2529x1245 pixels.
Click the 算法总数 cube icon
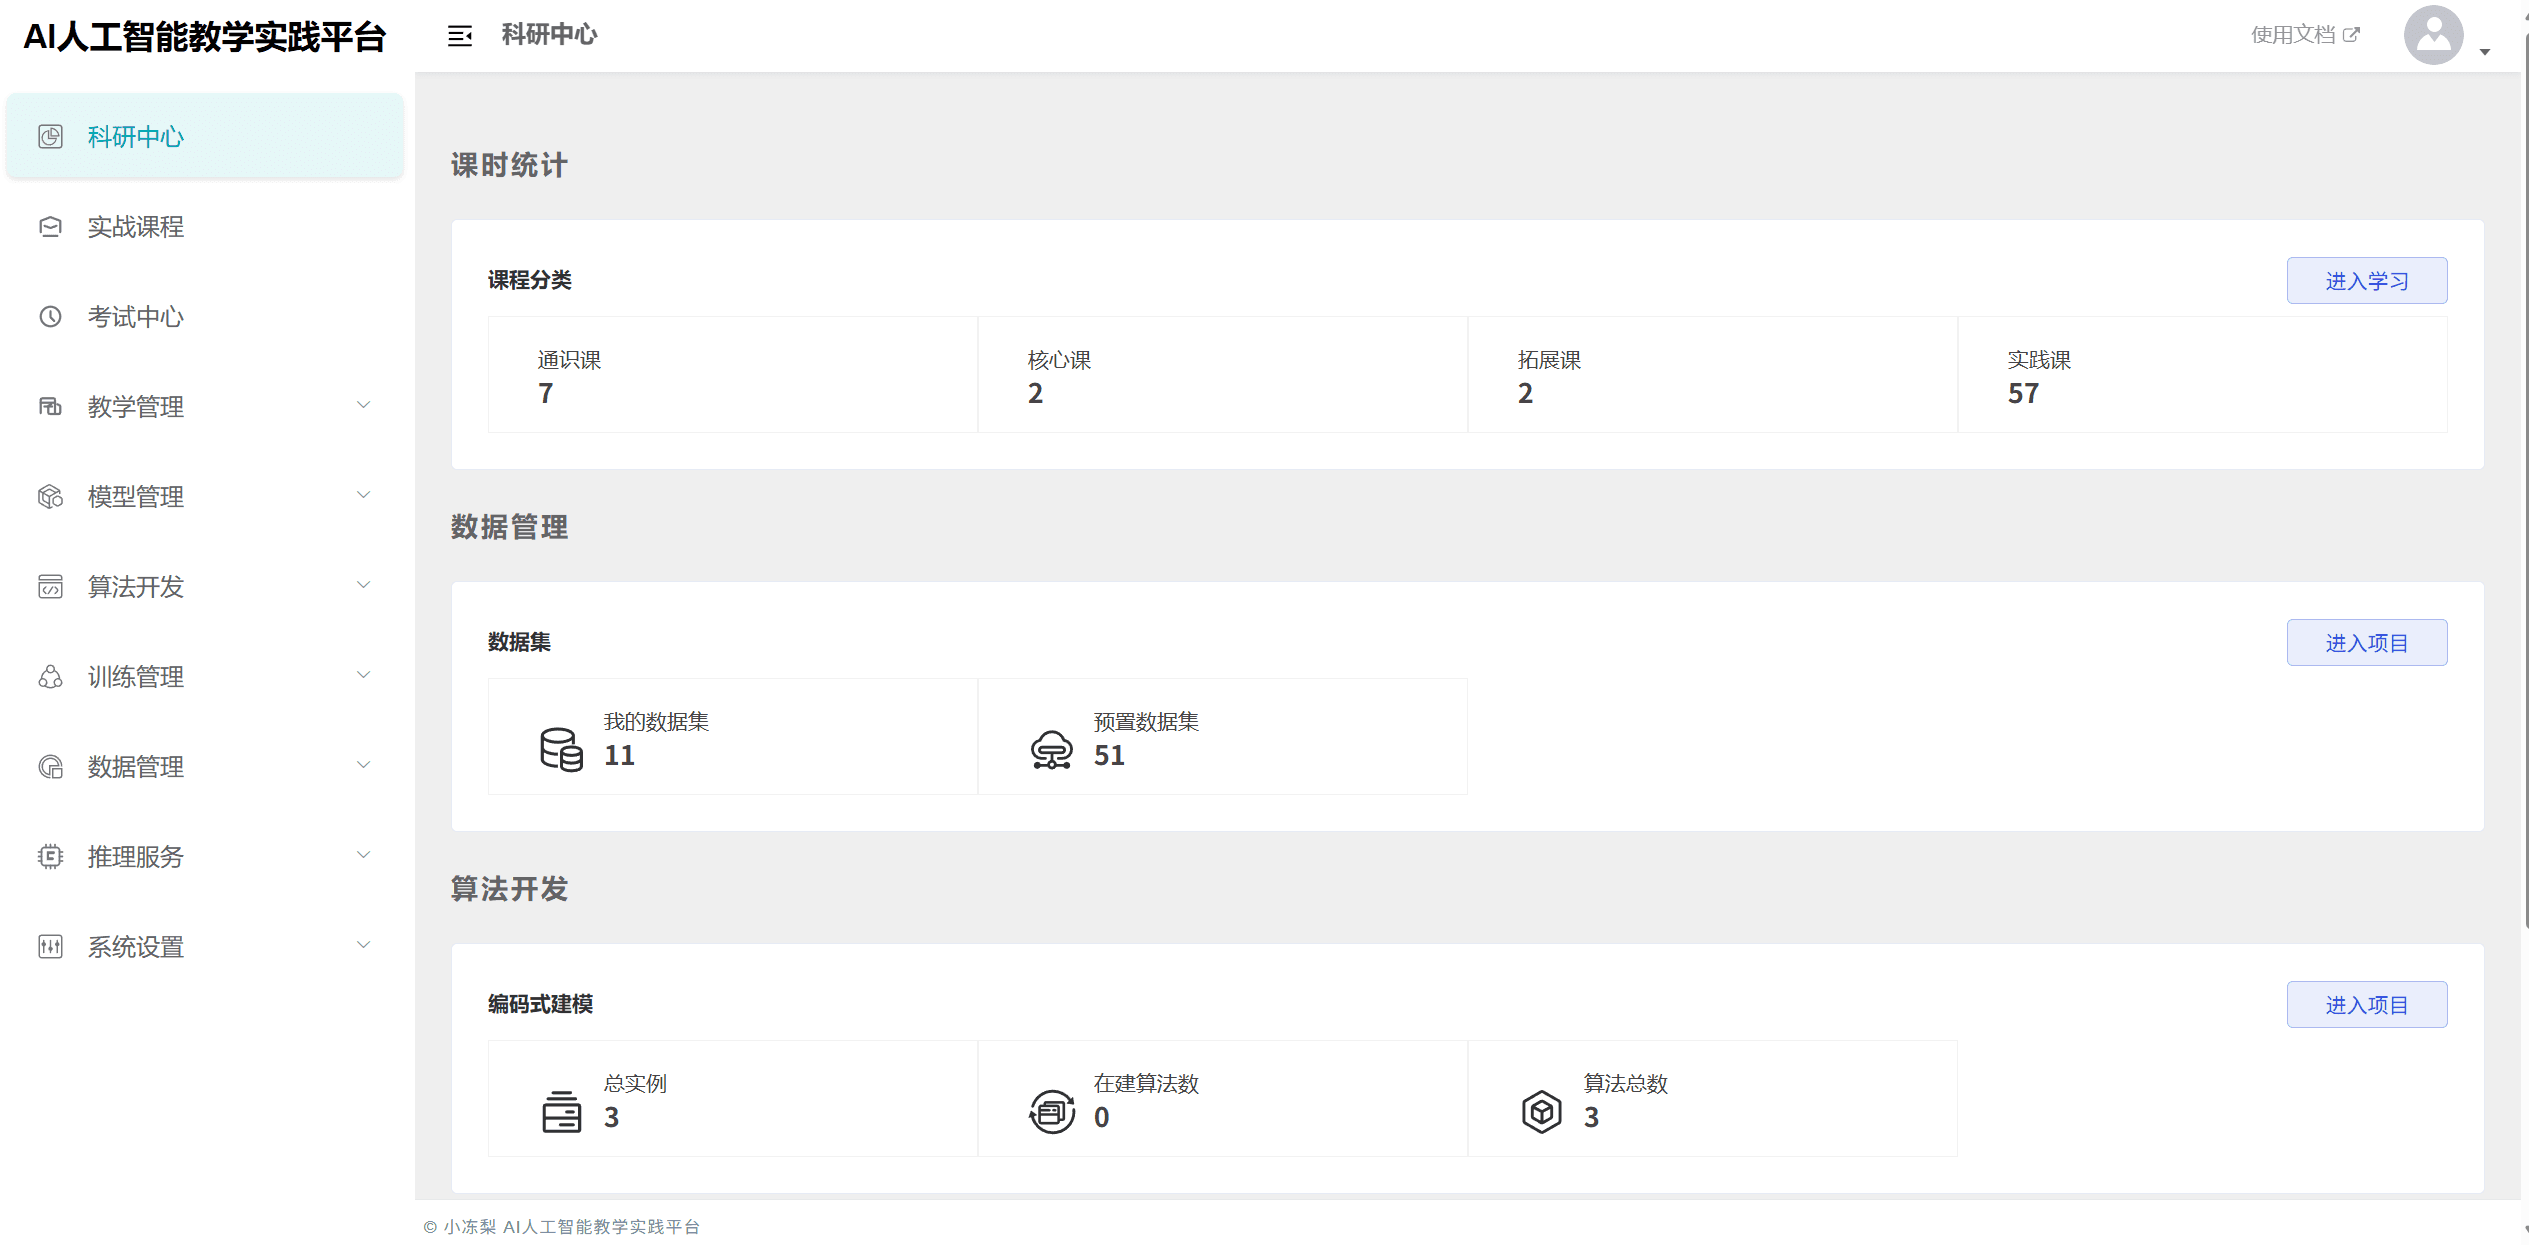(x=1541, y=1111)
